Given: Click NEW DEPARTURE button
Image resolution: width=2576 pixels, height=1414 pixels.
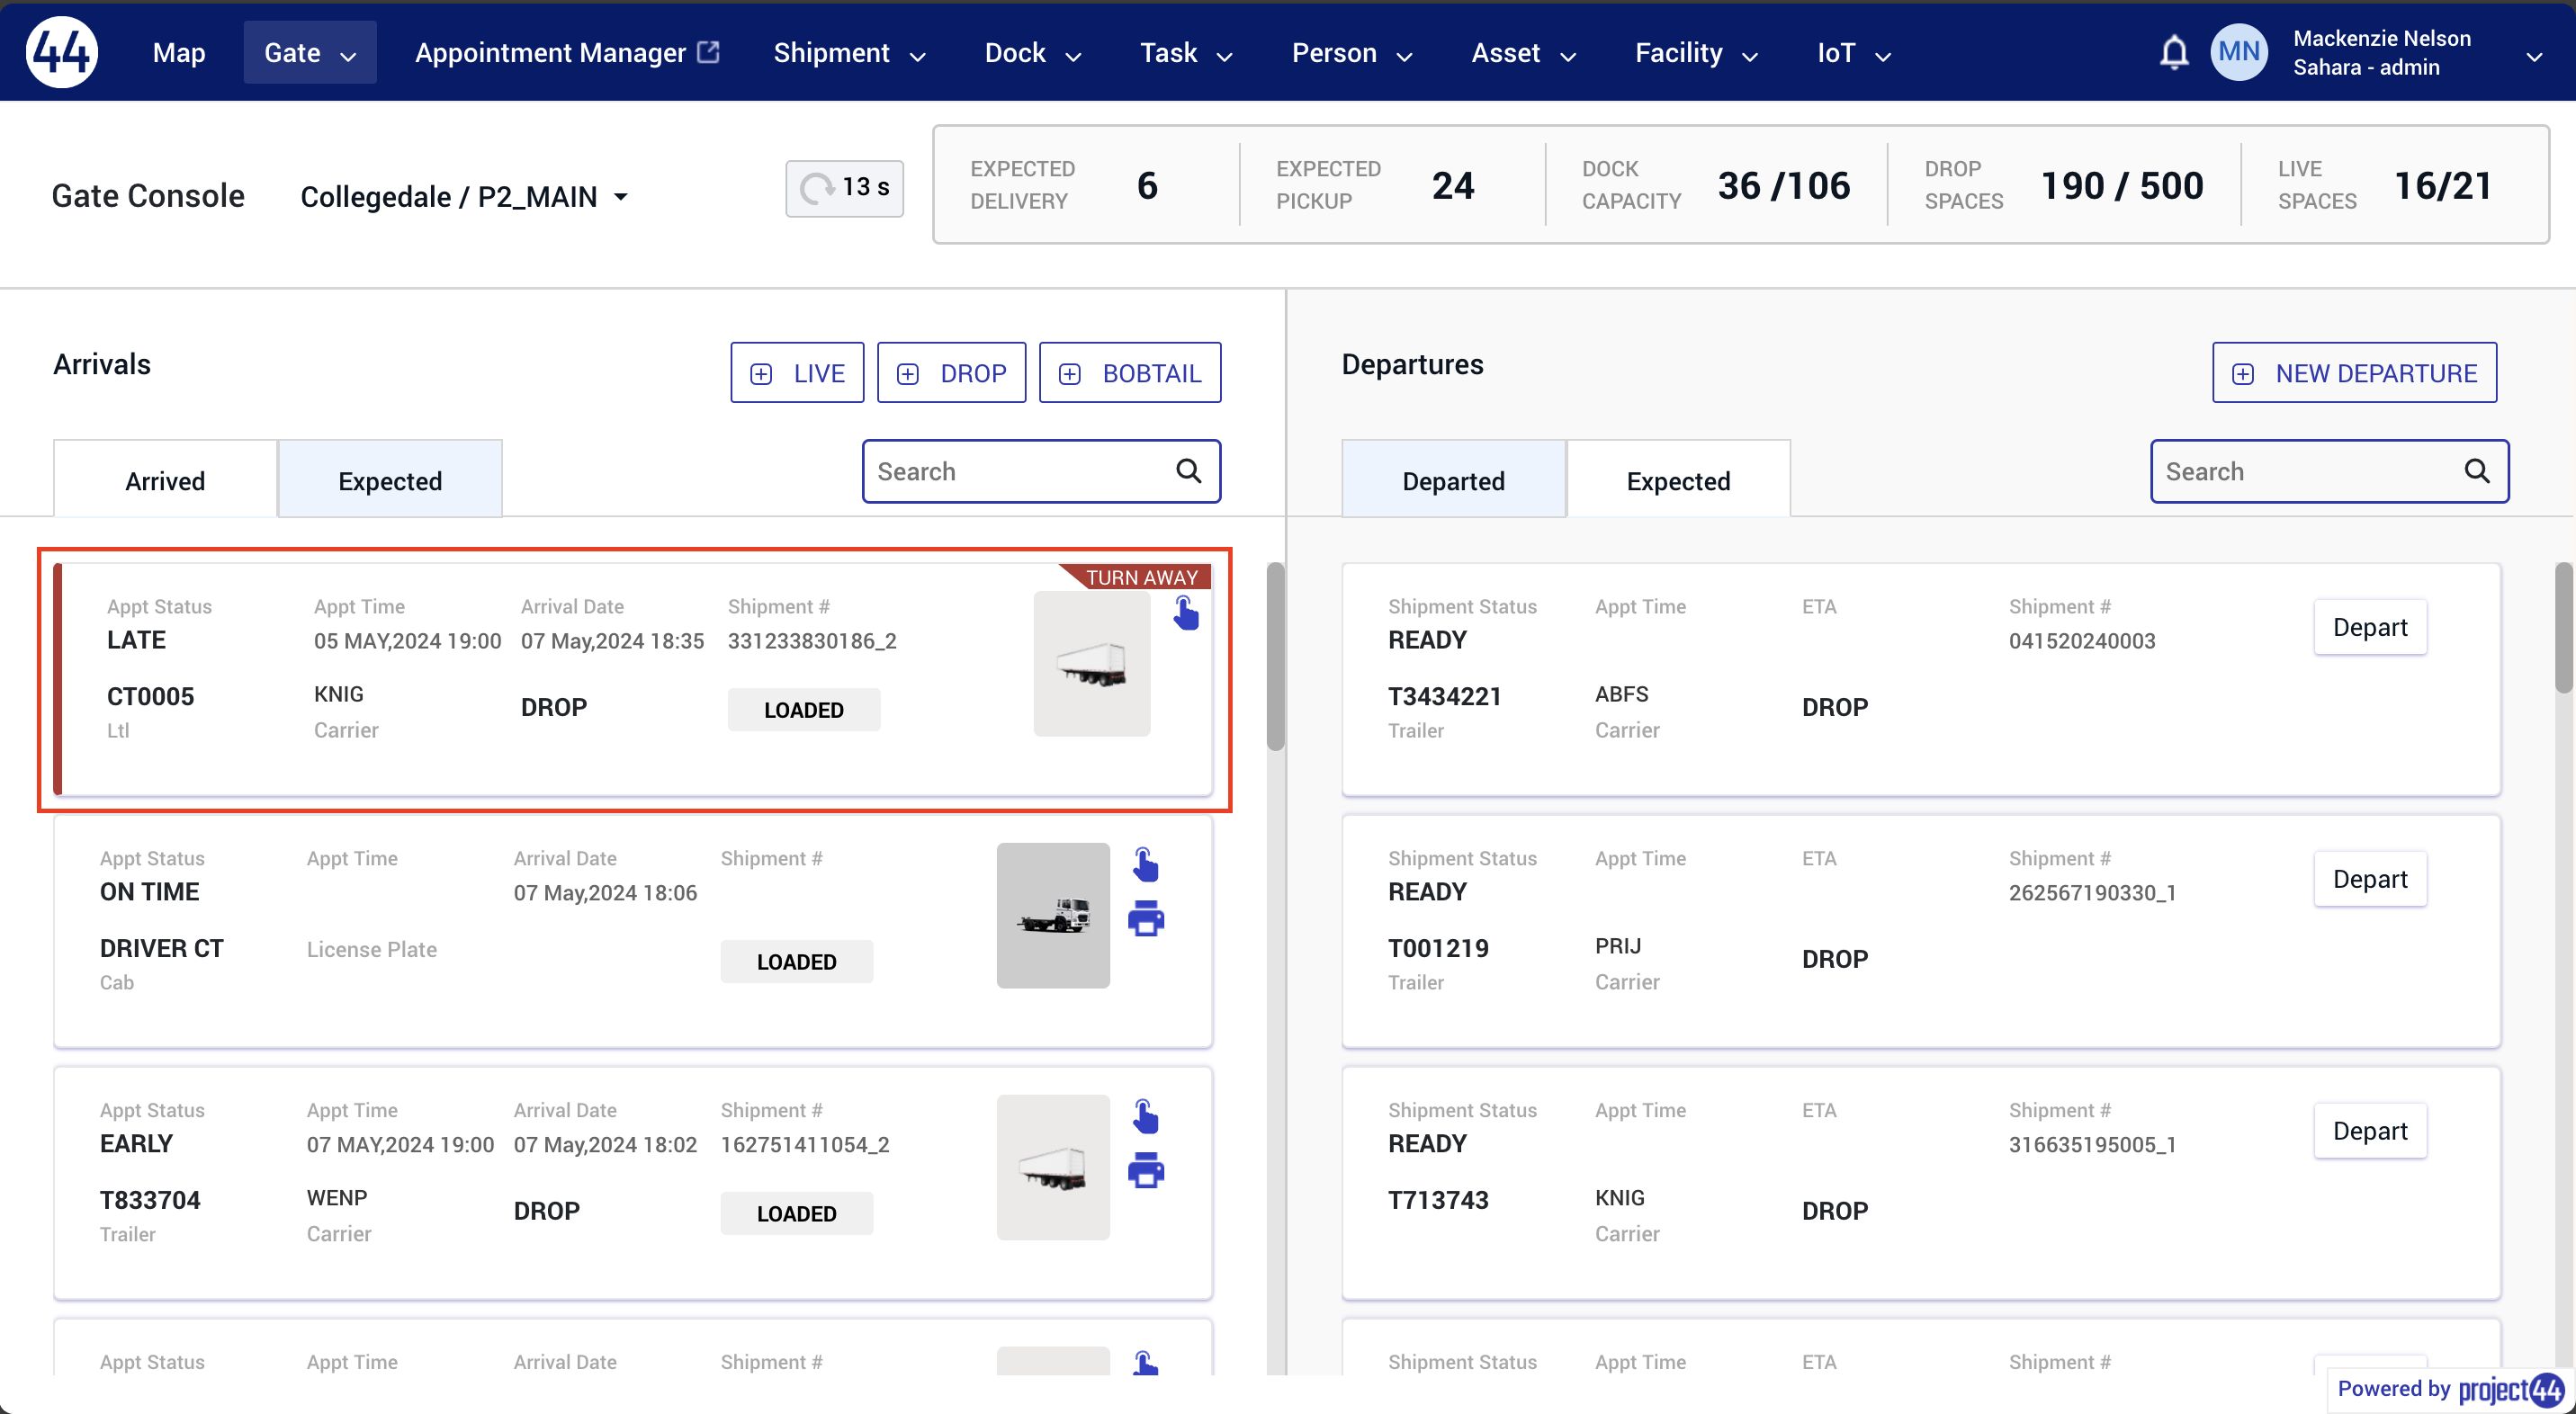Looking at the screenshot, I should click(x=2354, y=373).
